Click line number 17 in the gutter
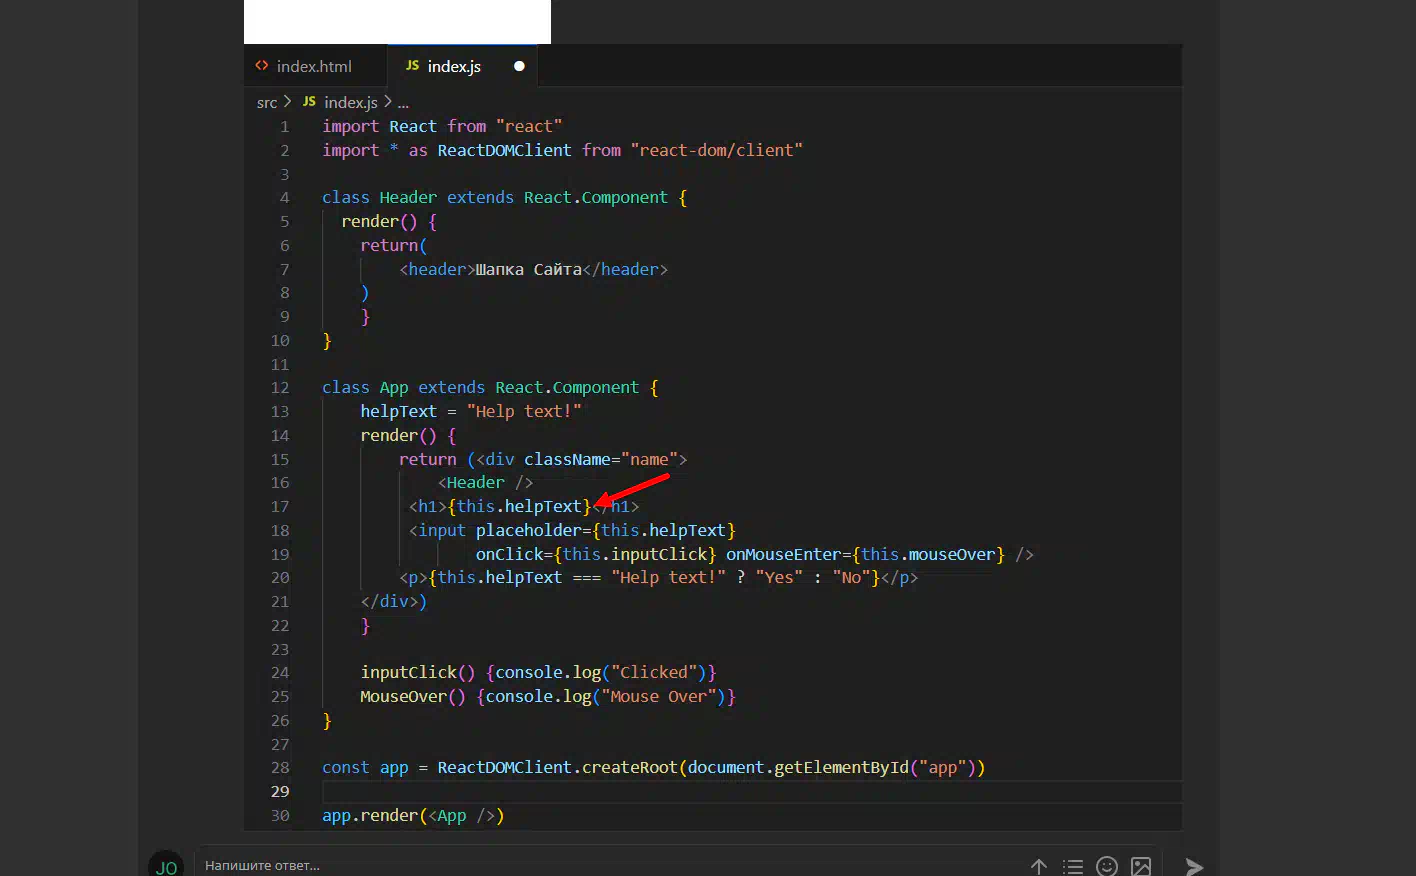This screenshot has height=876, width=1416. (x=280, y=507)
